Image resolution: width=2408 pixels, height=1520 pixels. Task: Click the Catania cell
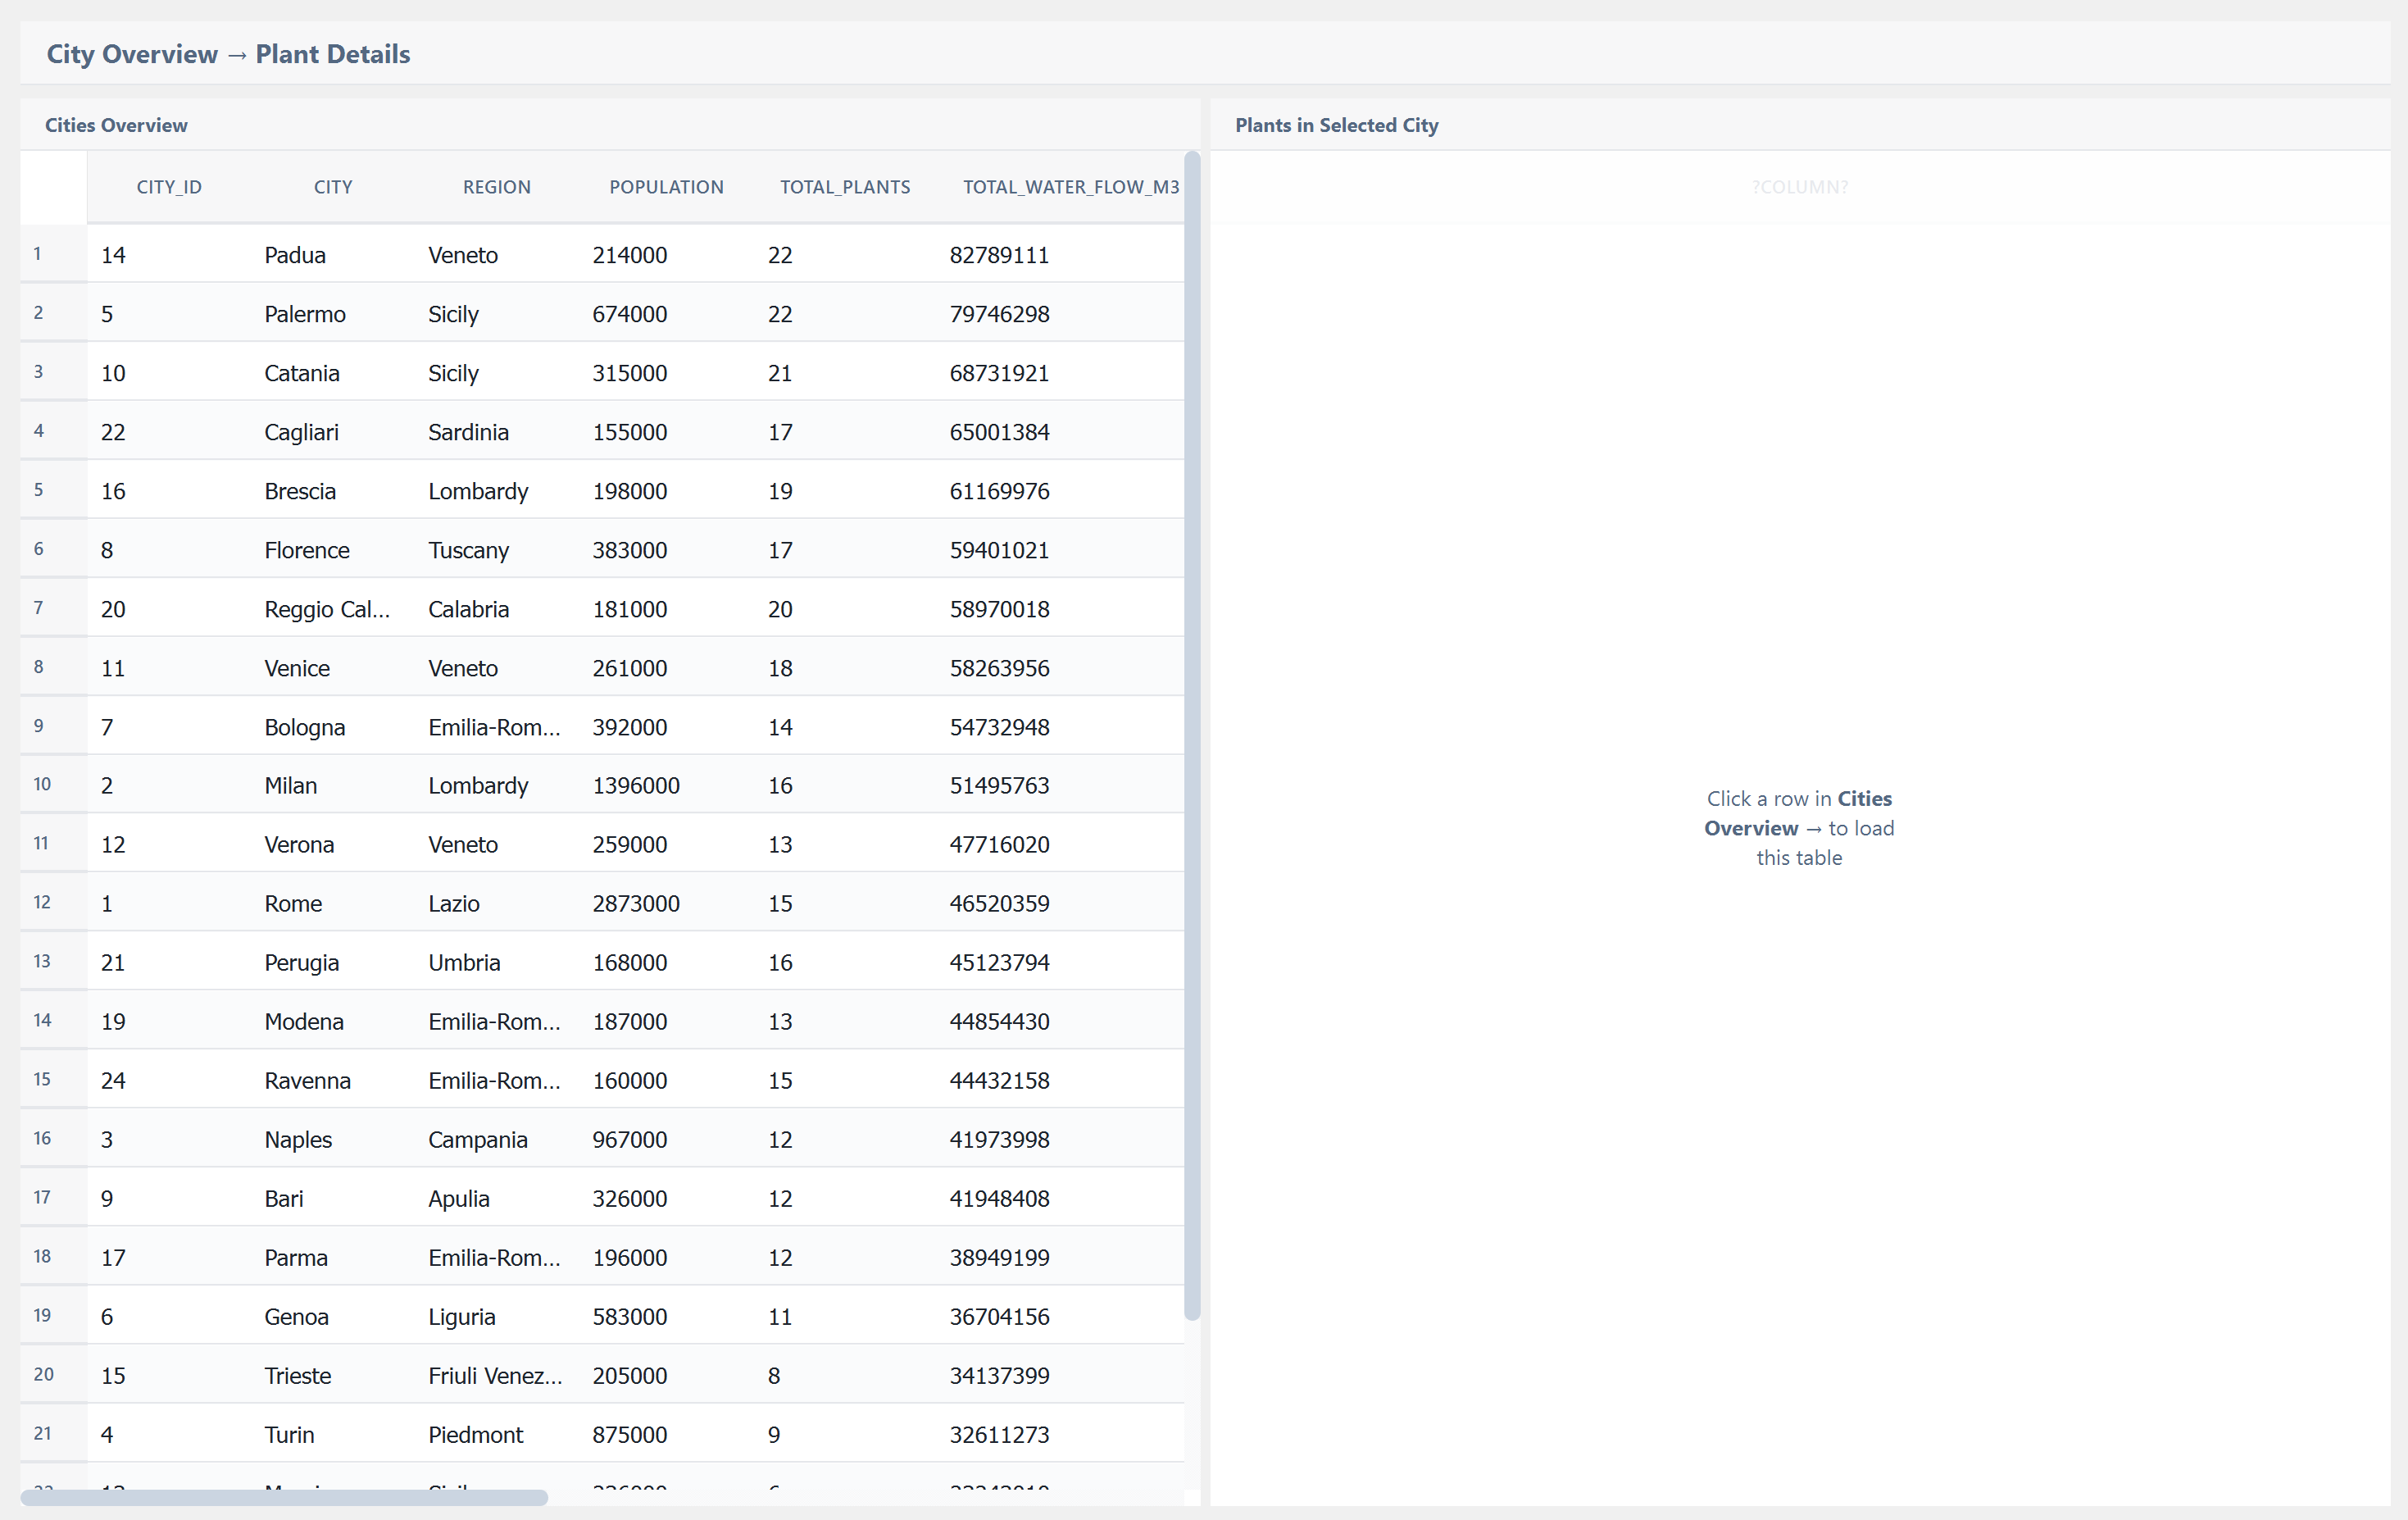point(301,373)
